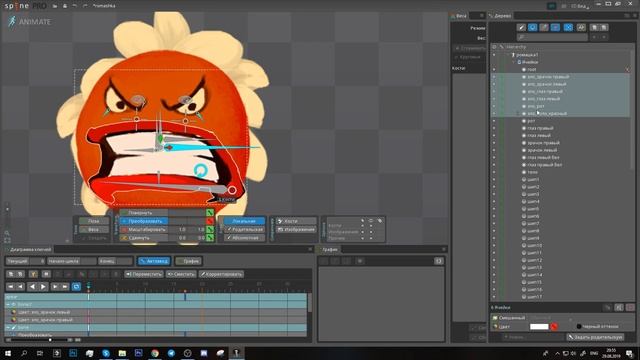Screen dimensions: 640x360
Task: Click the pencil filter icon in the tree toolbar
Action: [x=521, y=27]
